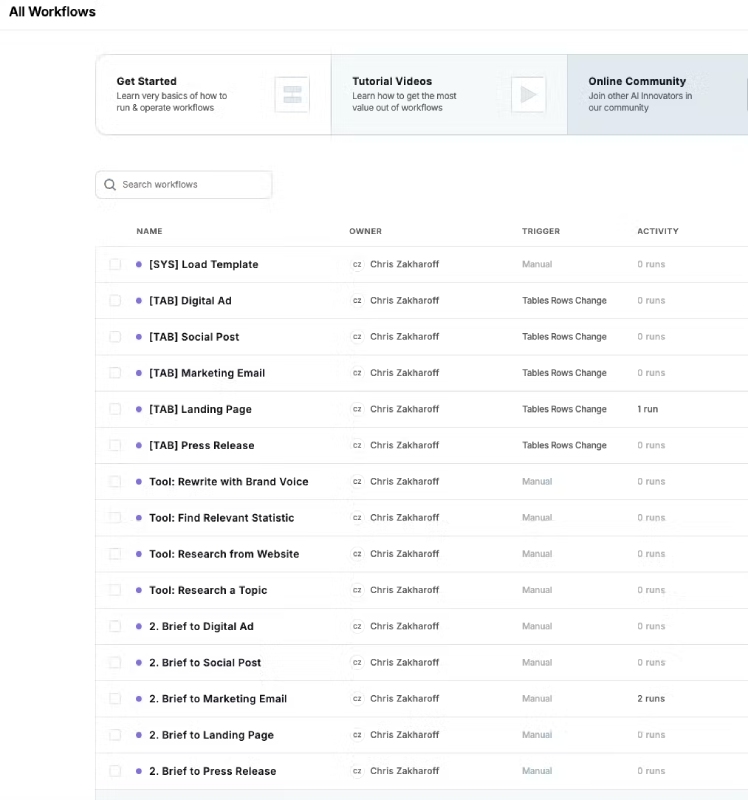Click CZ avatar in Rewrite with Brand Voice row
This screenshot has width=748, height=800.
[x=357, y=482]
